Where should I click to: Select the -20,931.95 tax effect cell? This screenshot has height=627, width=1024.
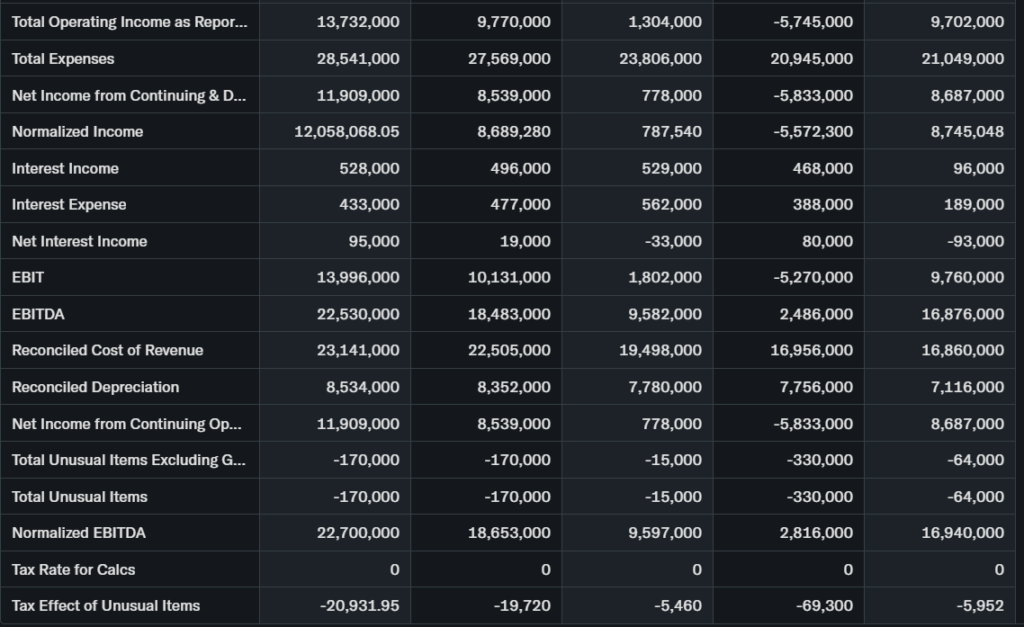360,606
